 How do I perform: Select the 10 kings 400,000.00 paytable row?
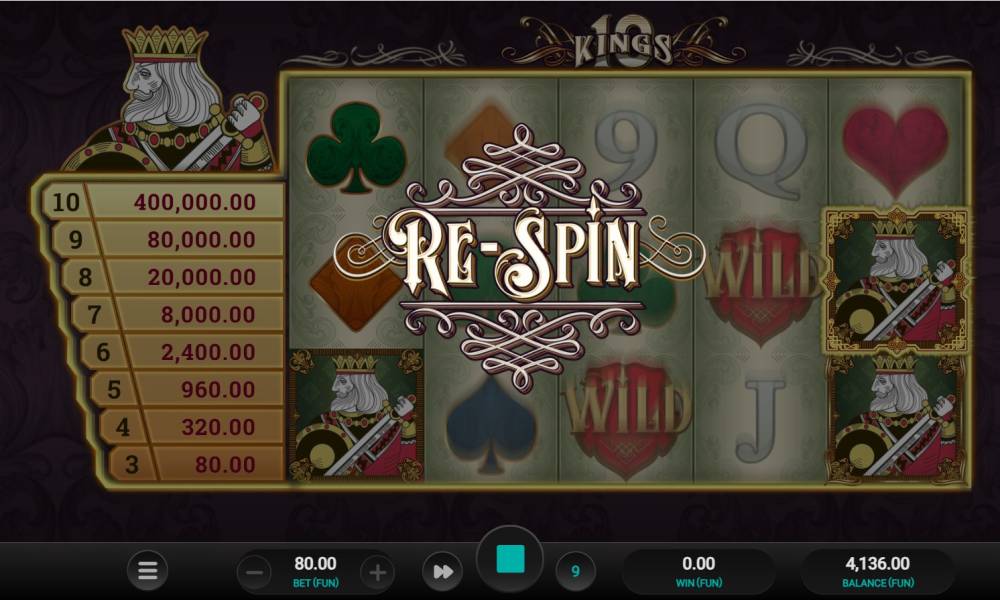click(163, 202)
